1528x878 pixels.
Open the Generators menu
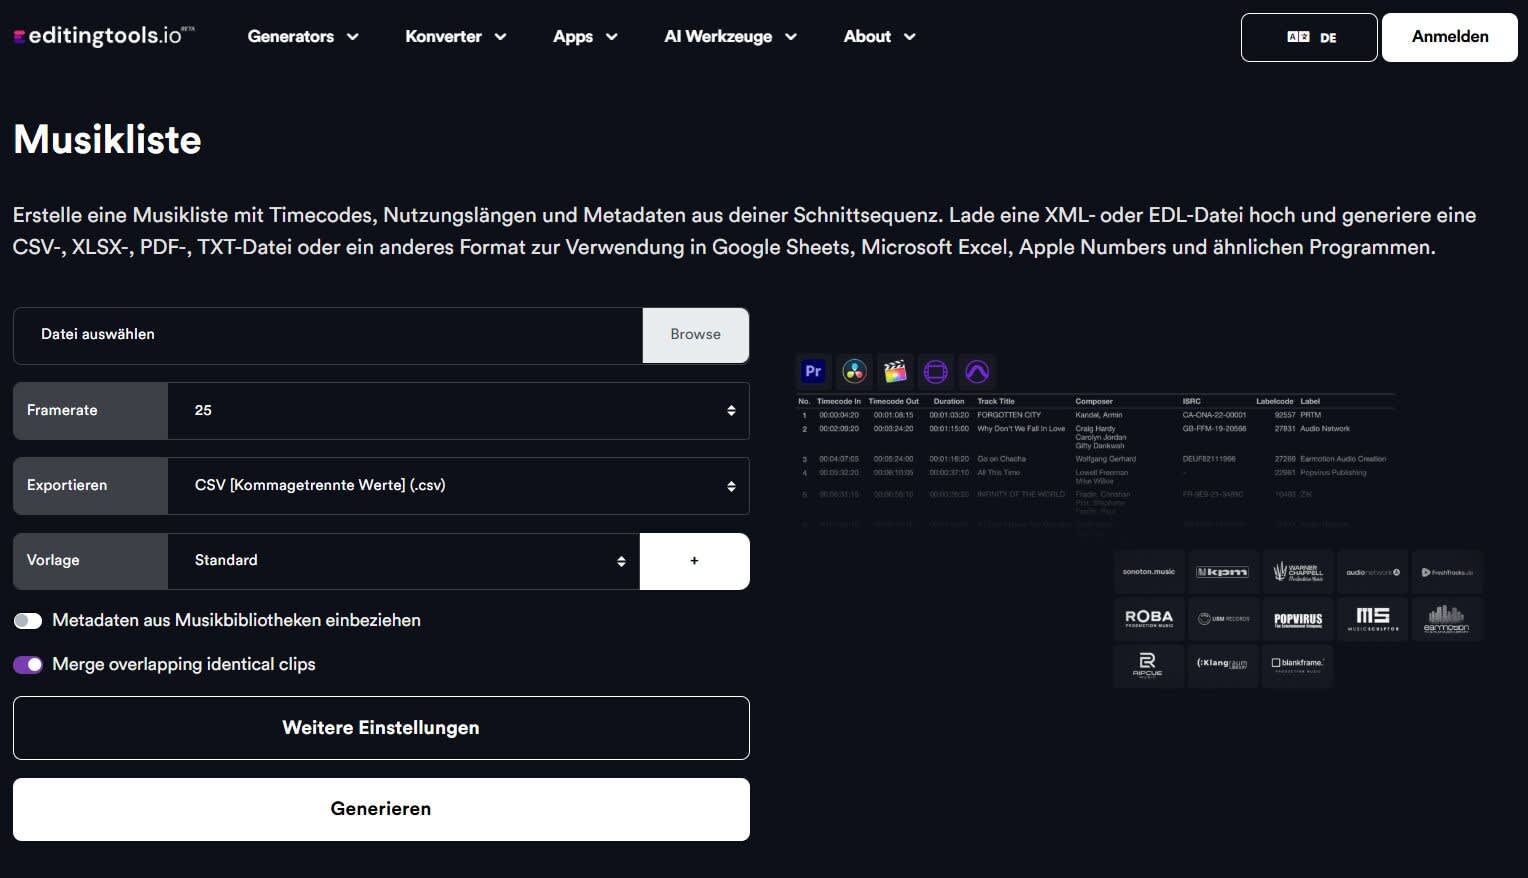coord(302,37)
